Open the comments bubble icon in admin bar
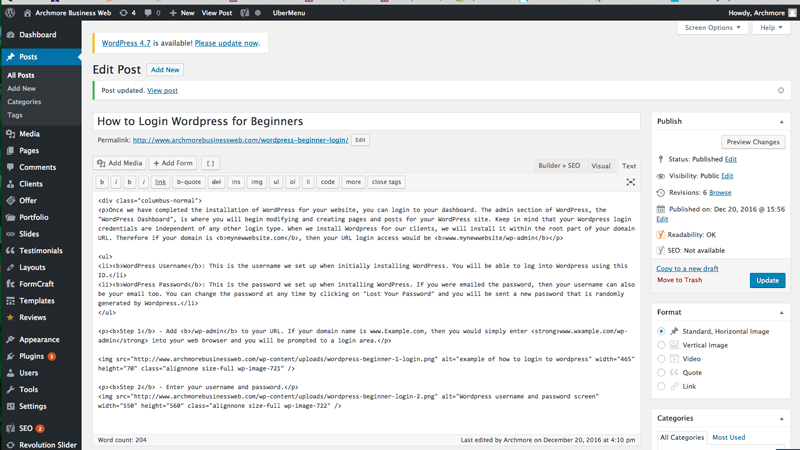 point(148,13)
